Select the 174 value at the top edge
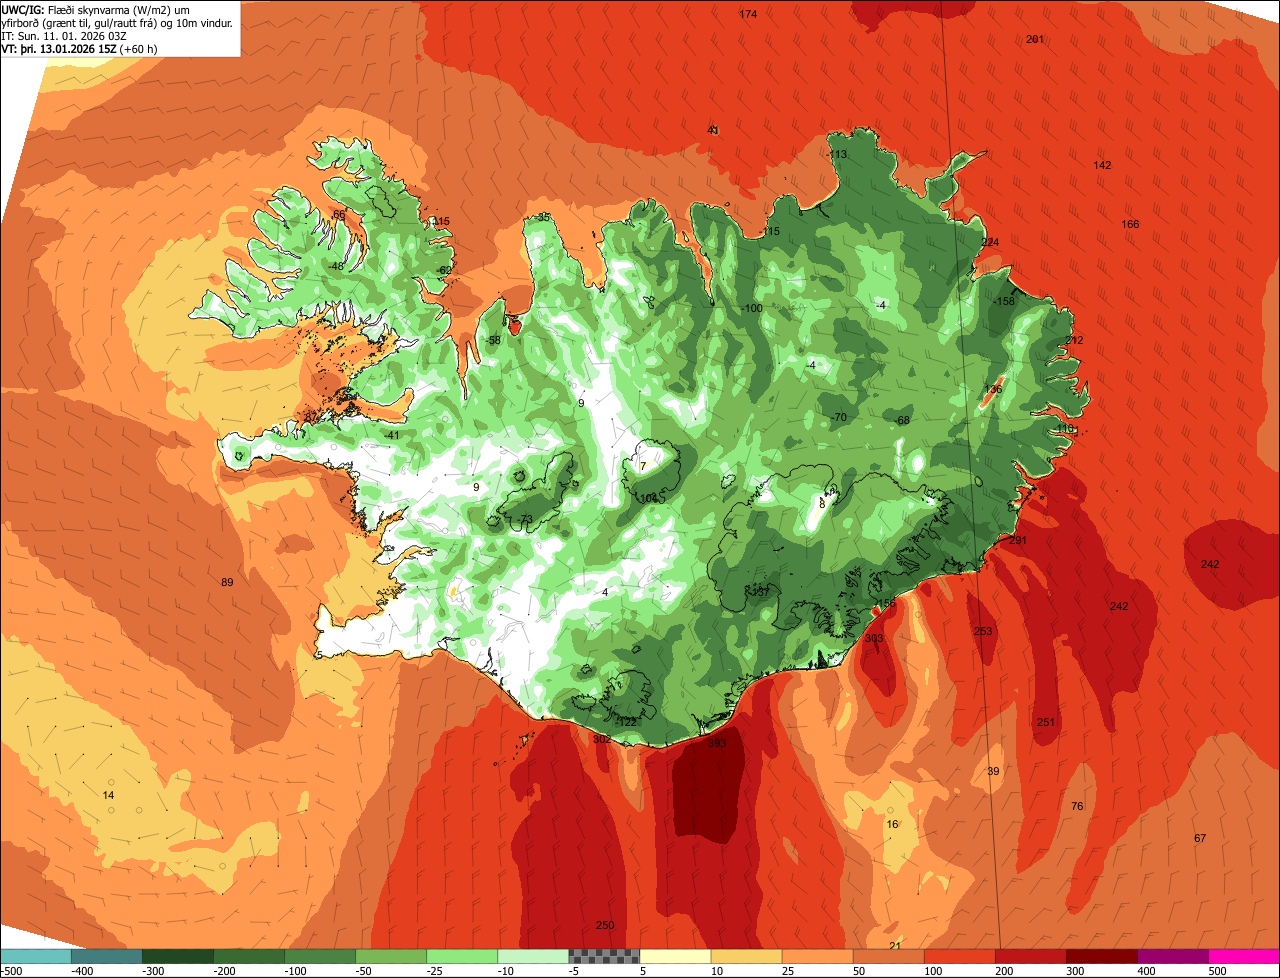1280x978 pixels. click(748, 14)
